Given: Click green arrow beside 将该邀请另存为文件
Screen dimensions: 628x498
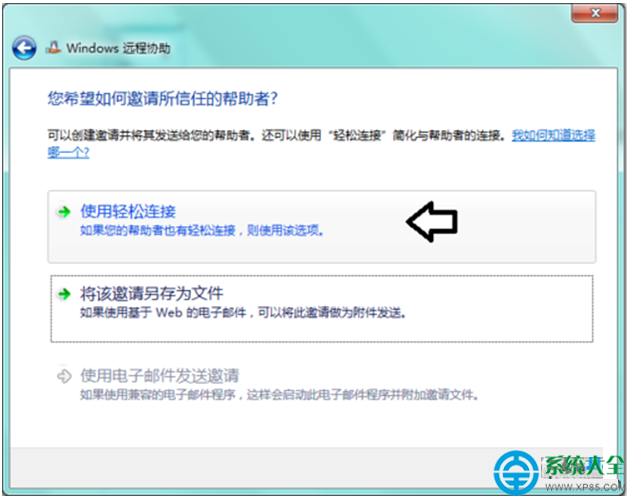Looking at the screenshot, I should point(64,294).
